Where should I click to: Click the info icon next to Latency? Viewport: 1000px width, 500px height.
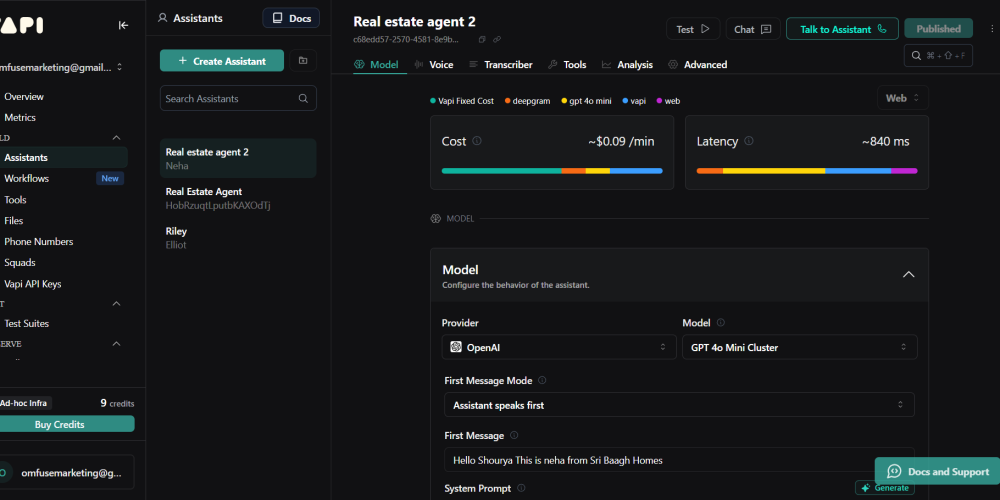[x=749, y=141]
